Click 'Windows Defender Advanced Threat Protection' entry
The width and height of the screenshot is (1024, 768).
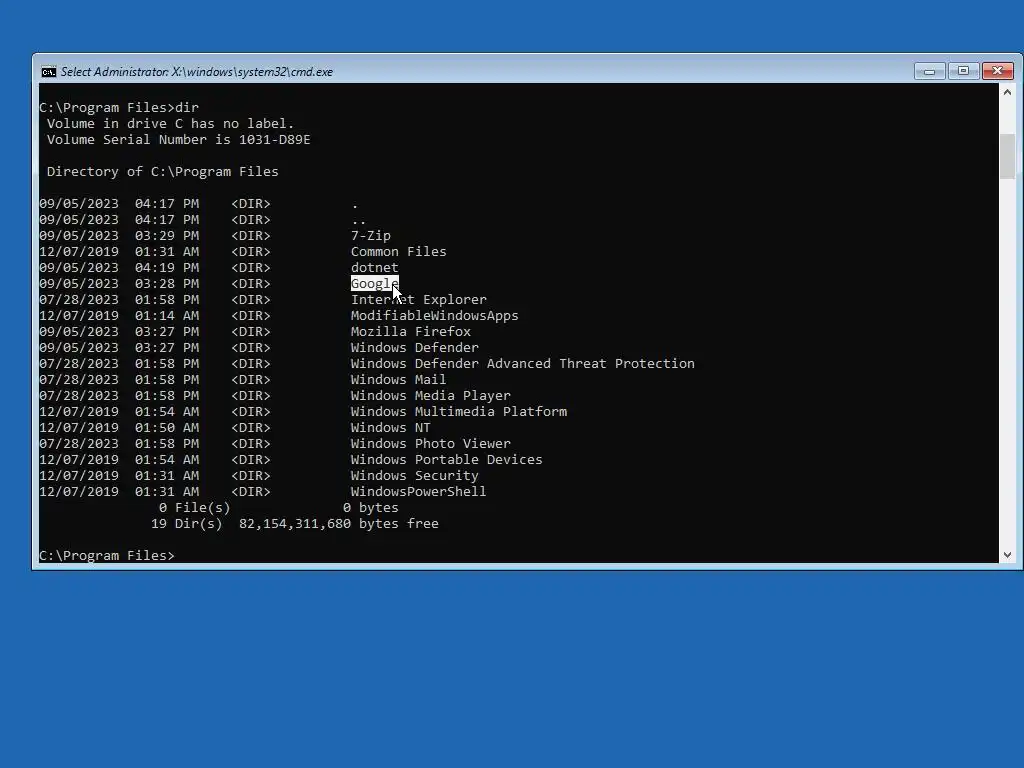click(522, 364)
